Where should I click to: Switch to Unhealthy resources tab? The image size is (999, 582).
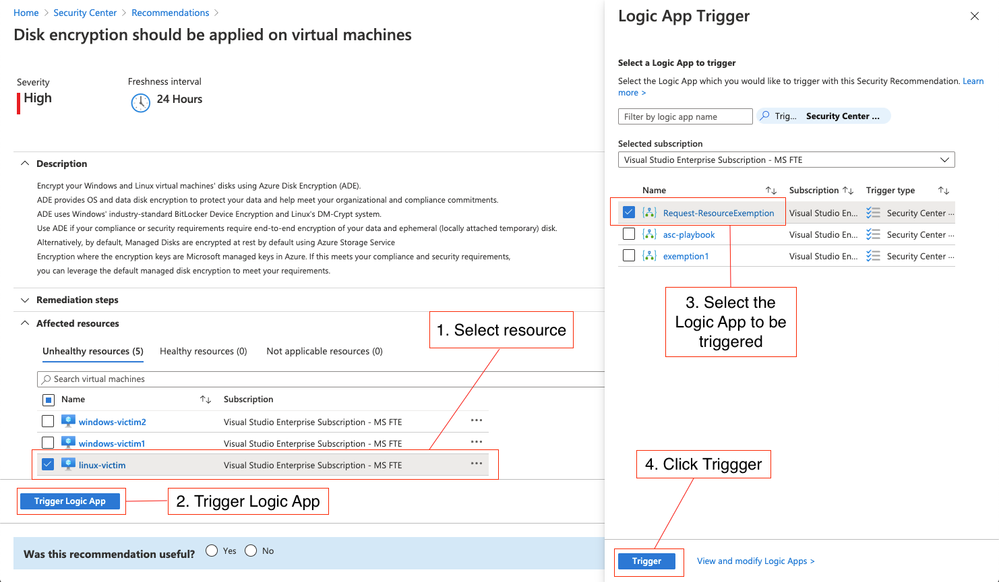point(93,351)
